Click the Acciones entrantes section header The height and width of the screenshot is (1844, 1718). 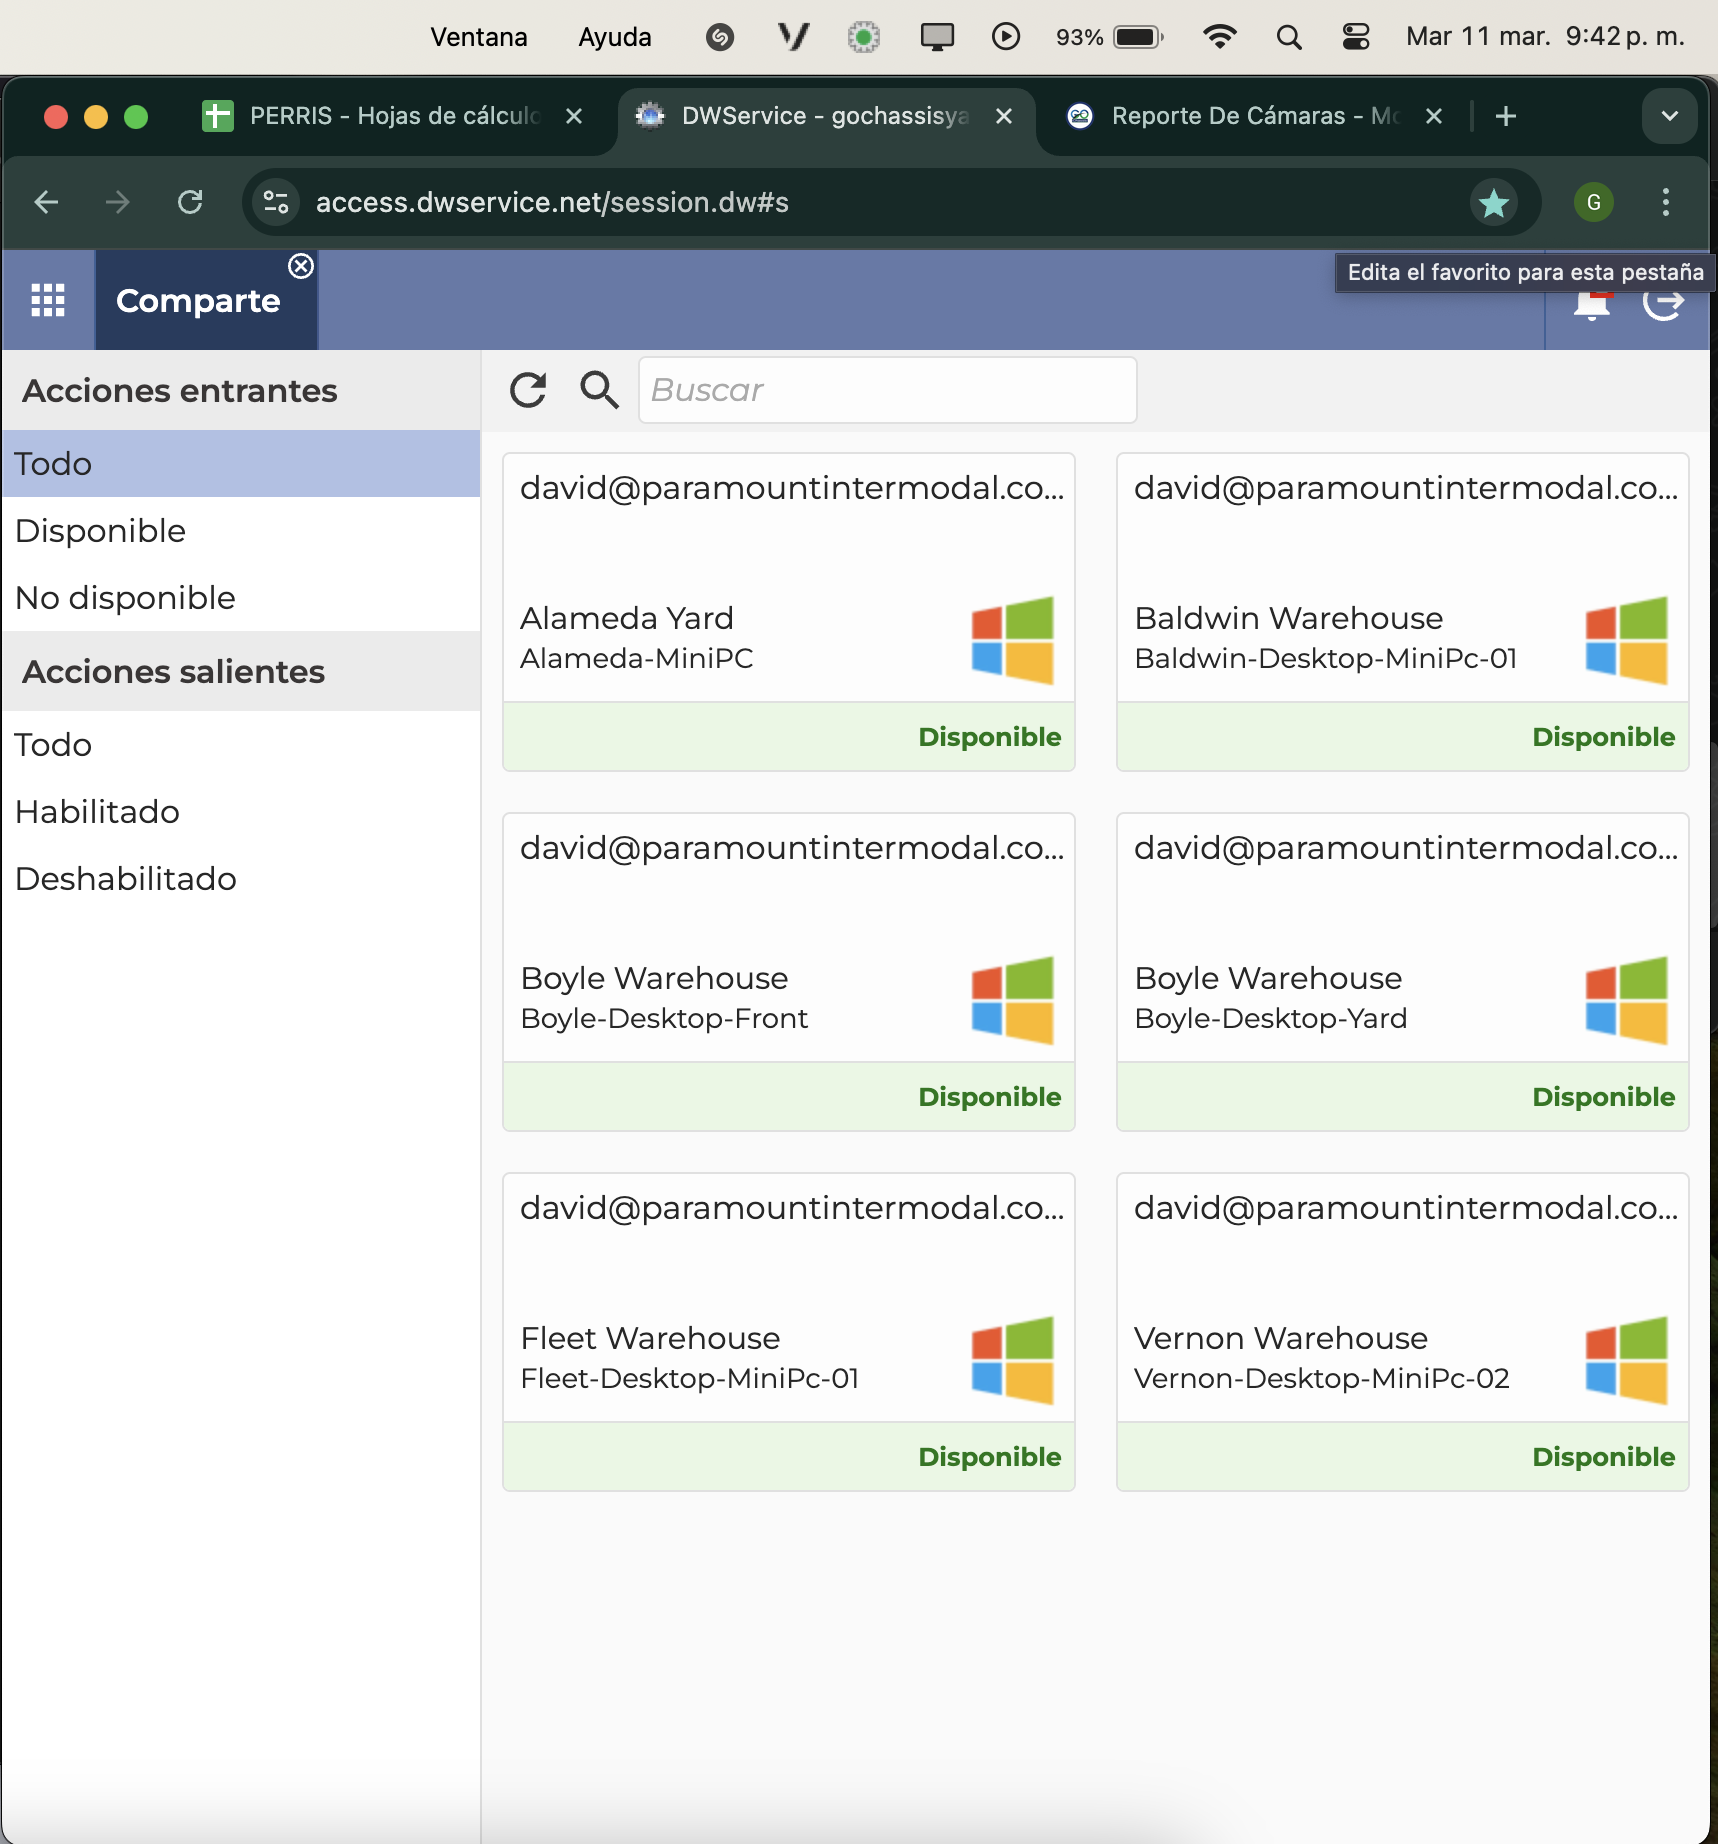[241, 390]
